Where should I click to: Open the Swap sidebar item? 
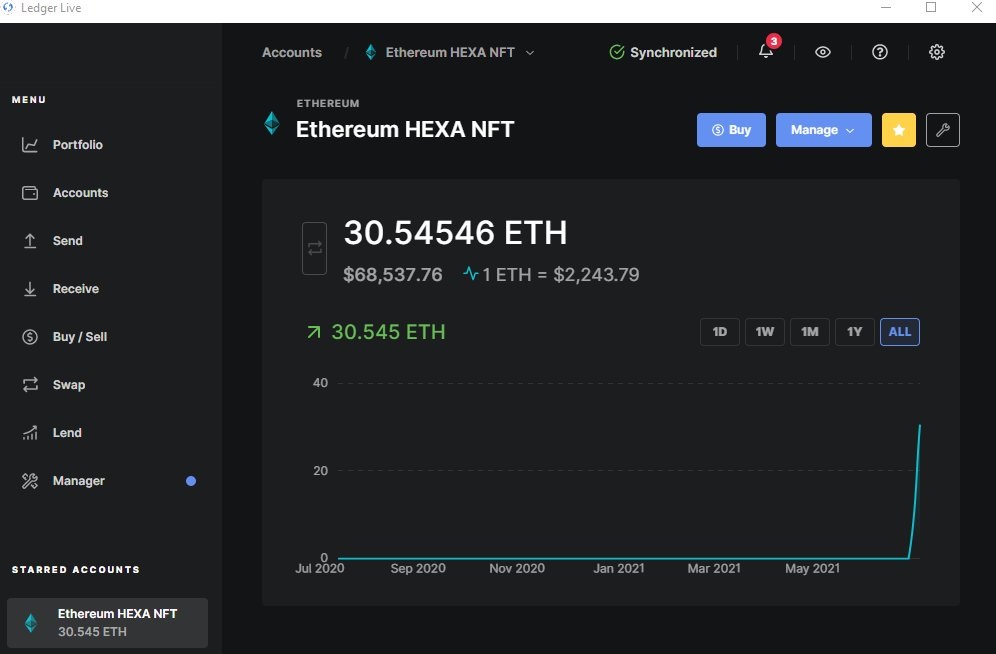tap(69, 385)
